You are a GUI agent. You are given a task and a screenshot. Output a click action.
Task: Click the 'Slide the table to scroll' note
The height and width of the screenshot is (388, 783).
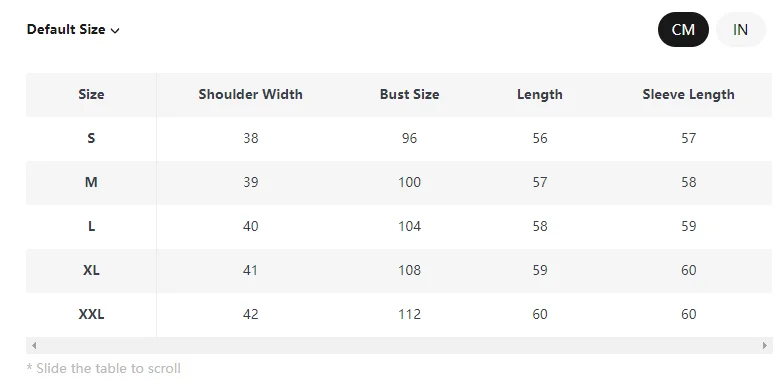(x=103, y=369)
